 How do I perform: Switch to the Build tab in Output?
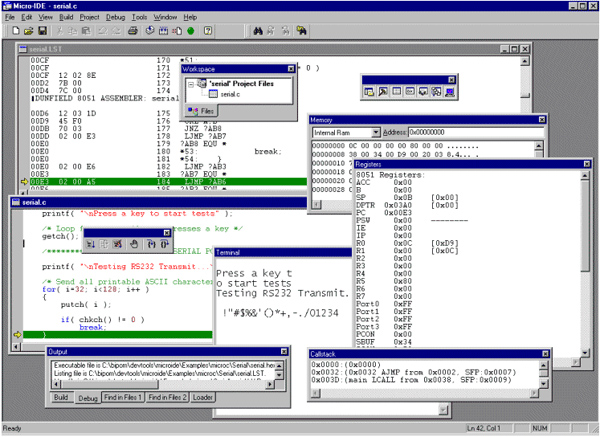click(x=61, y=398)
